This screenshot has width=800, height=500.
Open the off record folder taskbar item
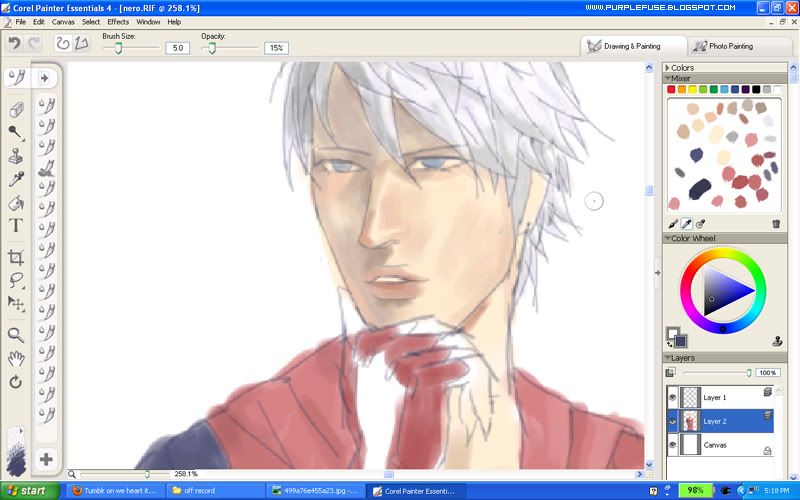[x=214, y=491]
